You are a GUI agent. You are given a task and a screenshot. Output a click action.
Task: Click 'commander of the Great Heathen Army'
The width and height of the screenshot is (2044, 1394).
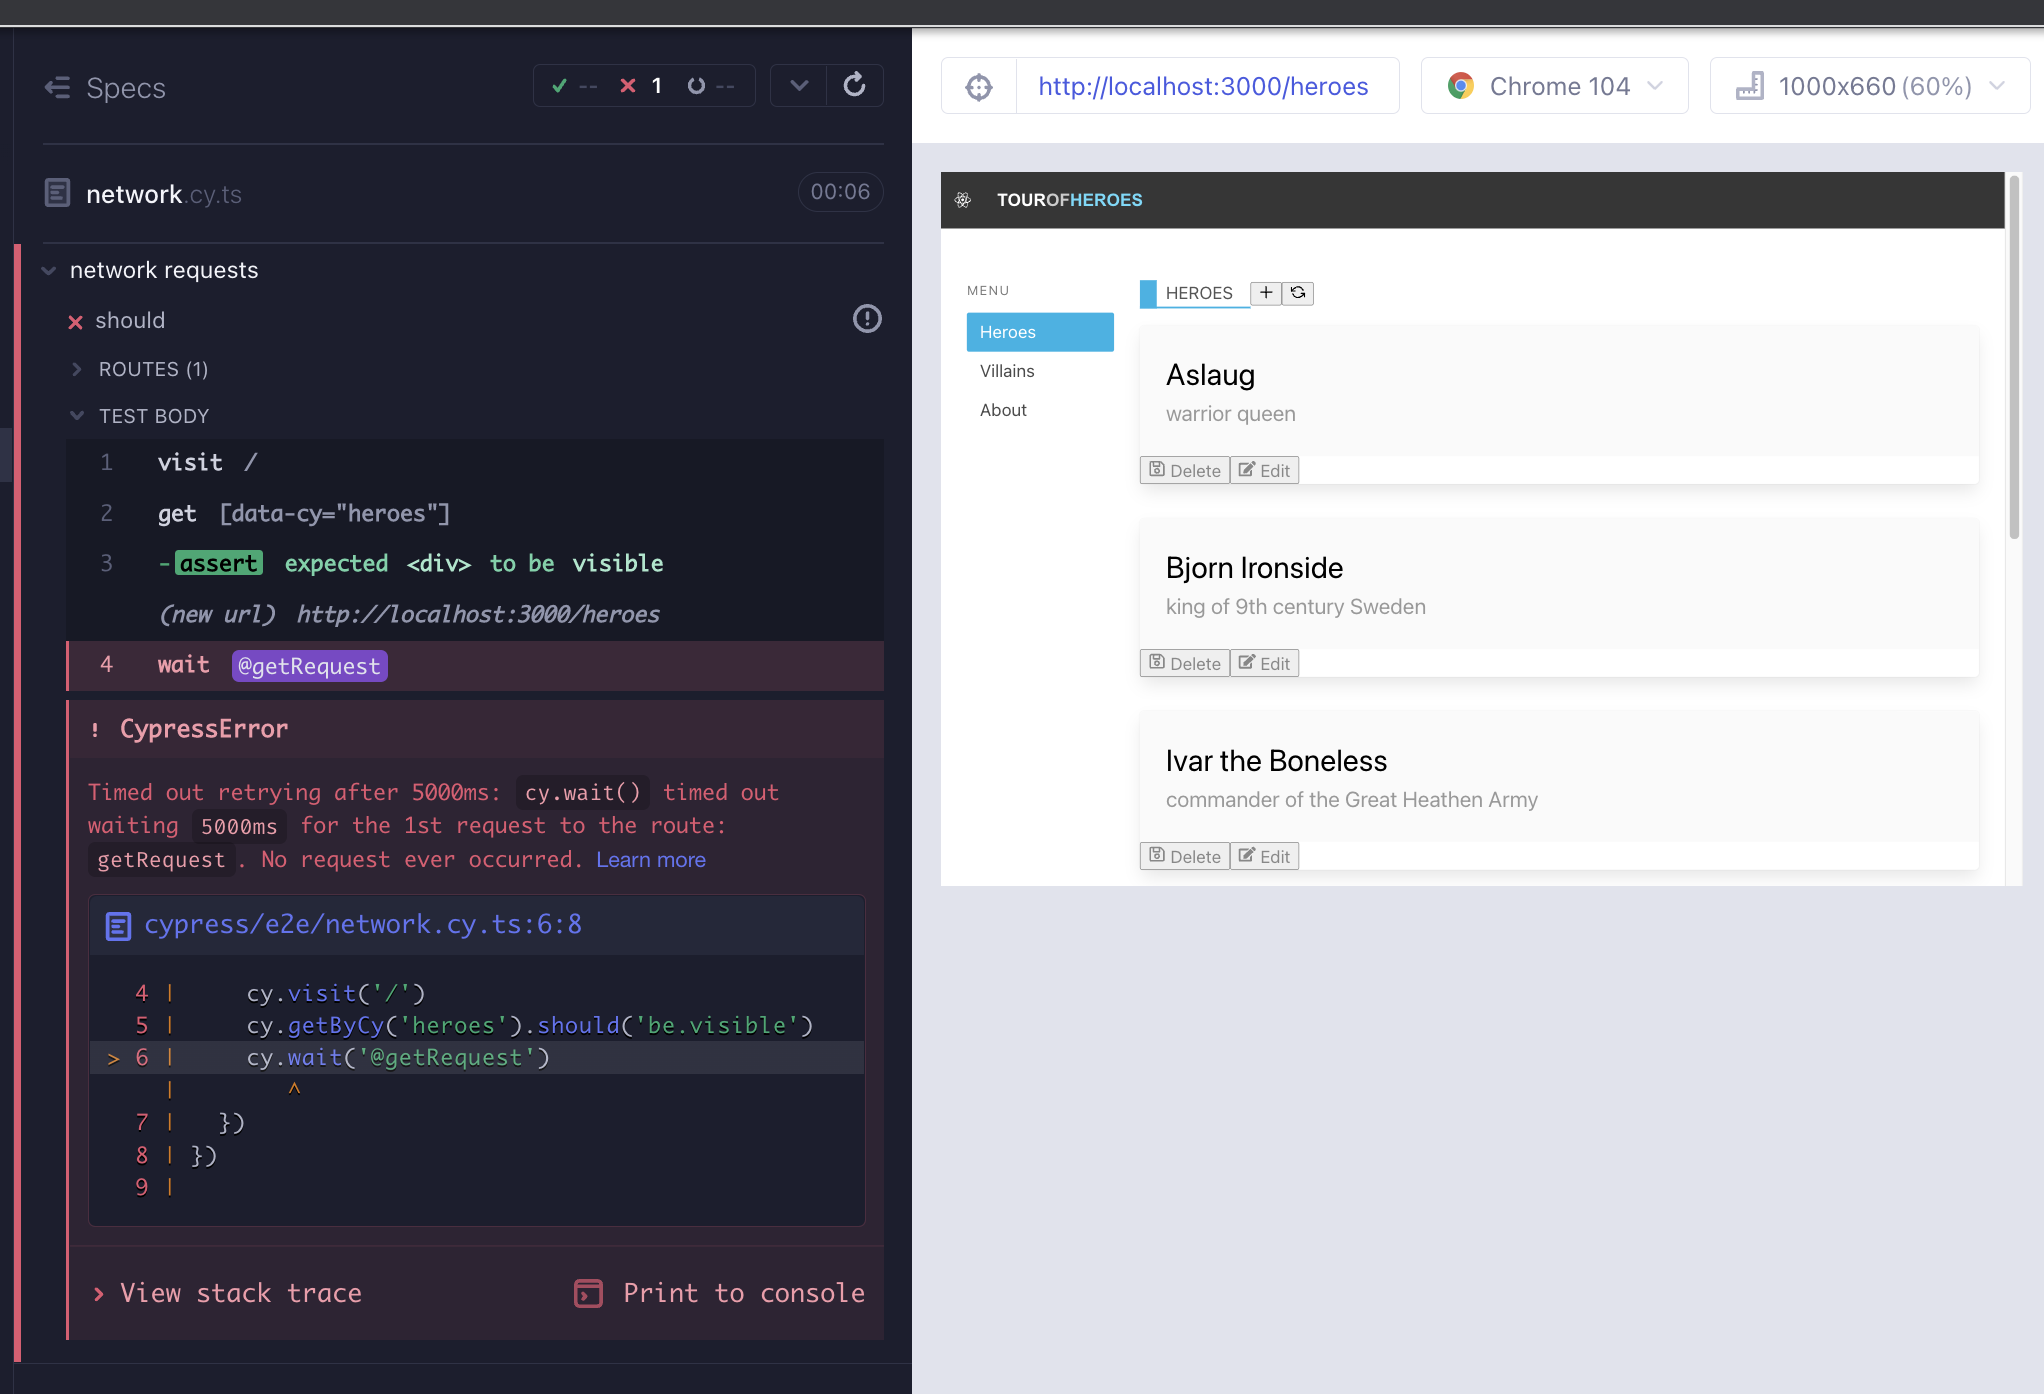pos(1351,800)
